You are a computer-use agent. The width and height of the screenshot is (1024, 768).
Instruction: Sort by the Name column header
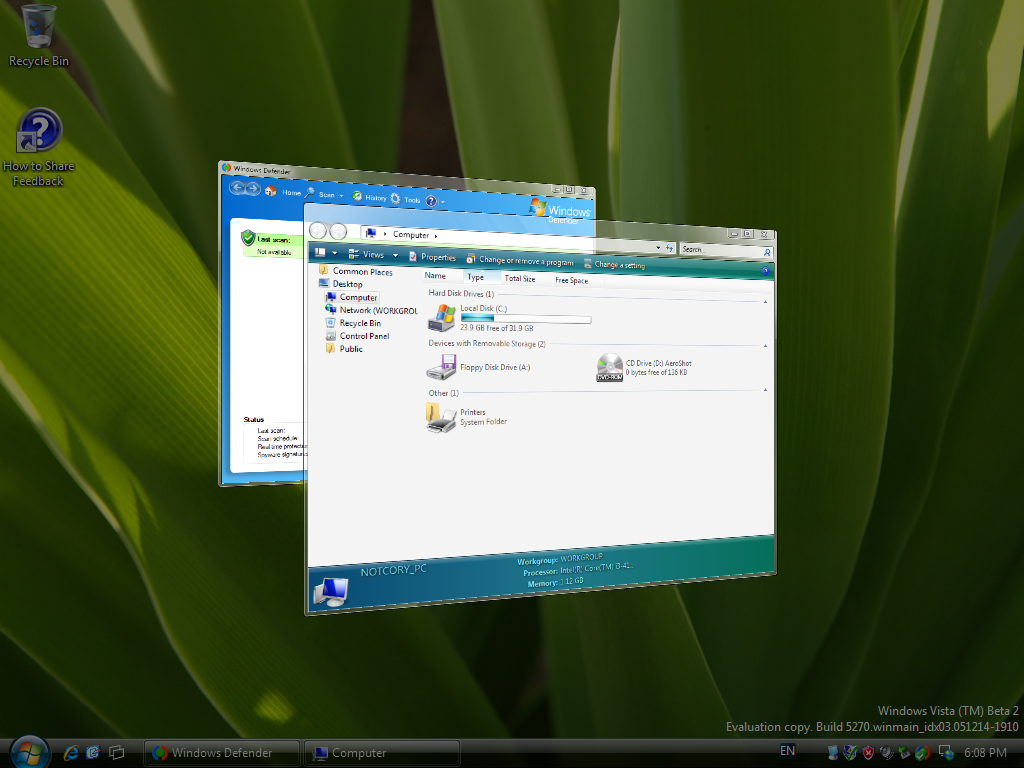[x=440, y=276]
